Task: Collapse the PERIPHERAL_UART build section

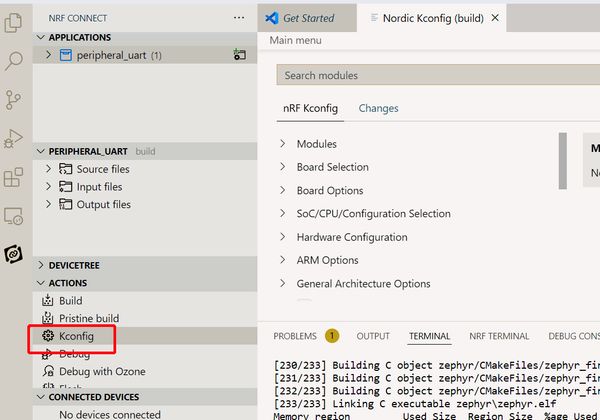Action: pyautogui.click(x=41, y=151)
